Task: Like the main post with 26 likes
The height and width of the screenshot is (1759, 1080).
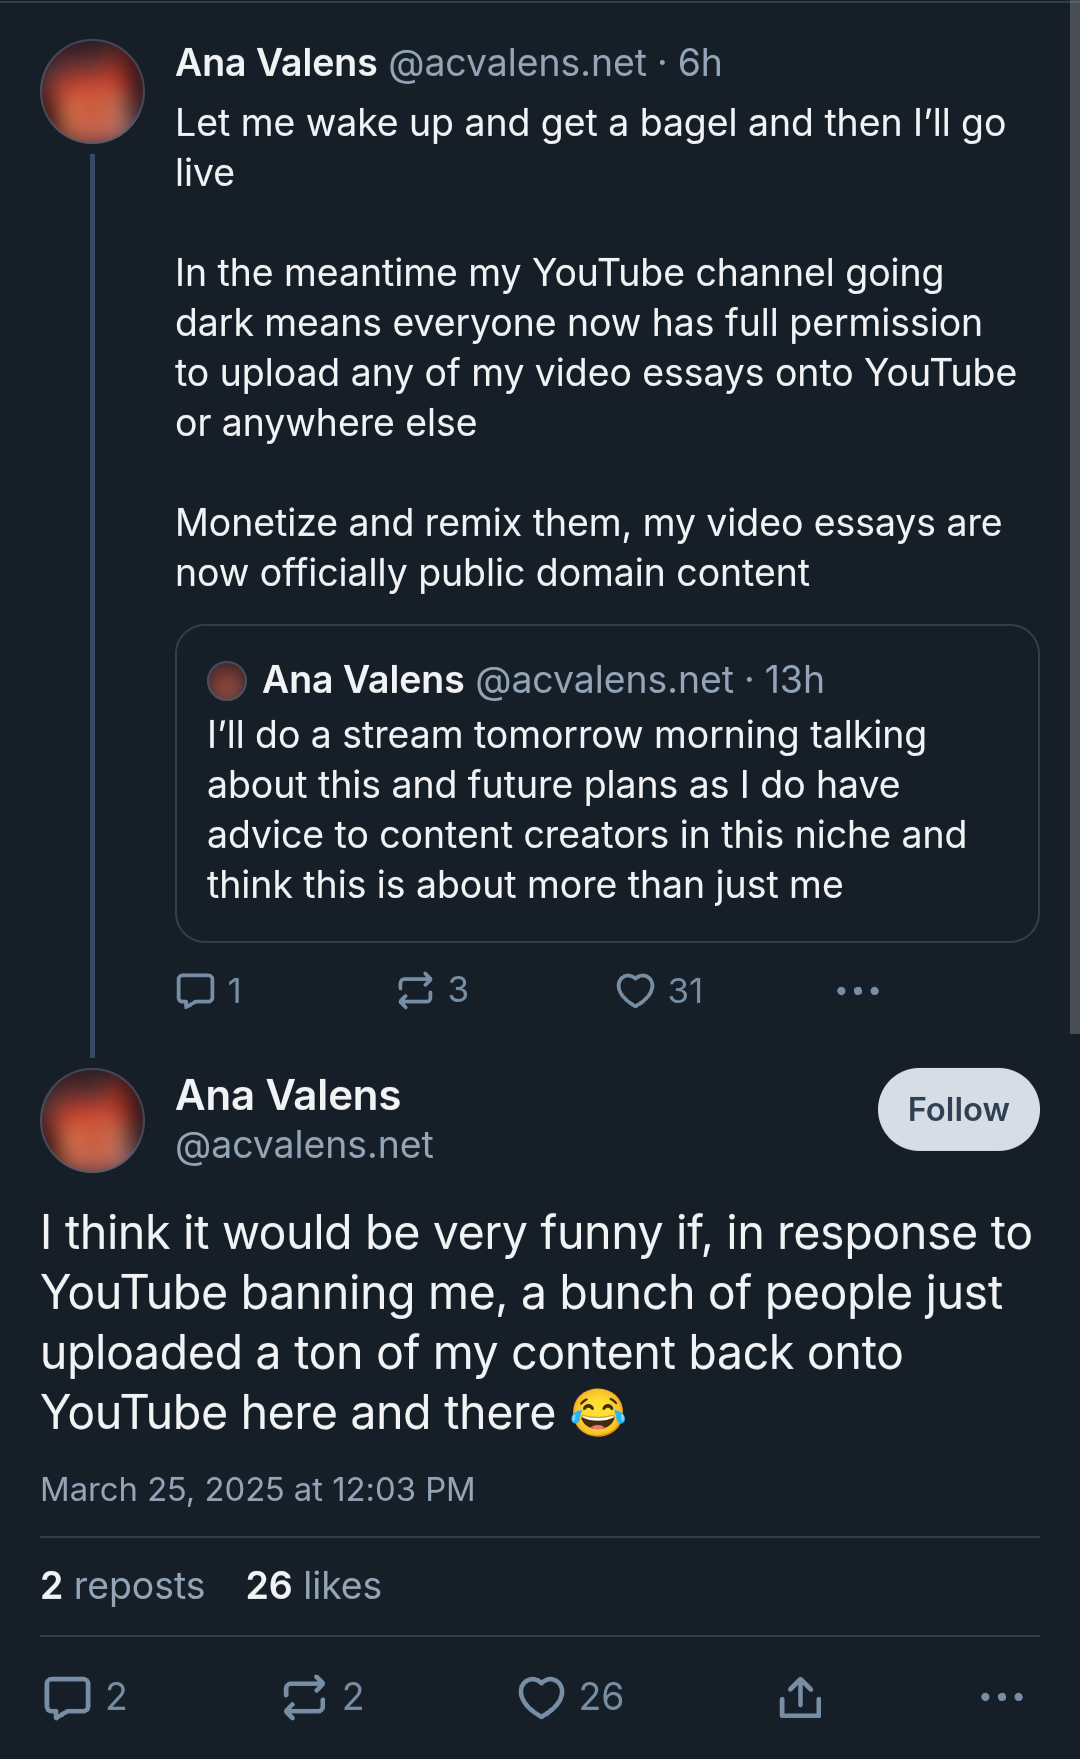Action: (542, 1697)
